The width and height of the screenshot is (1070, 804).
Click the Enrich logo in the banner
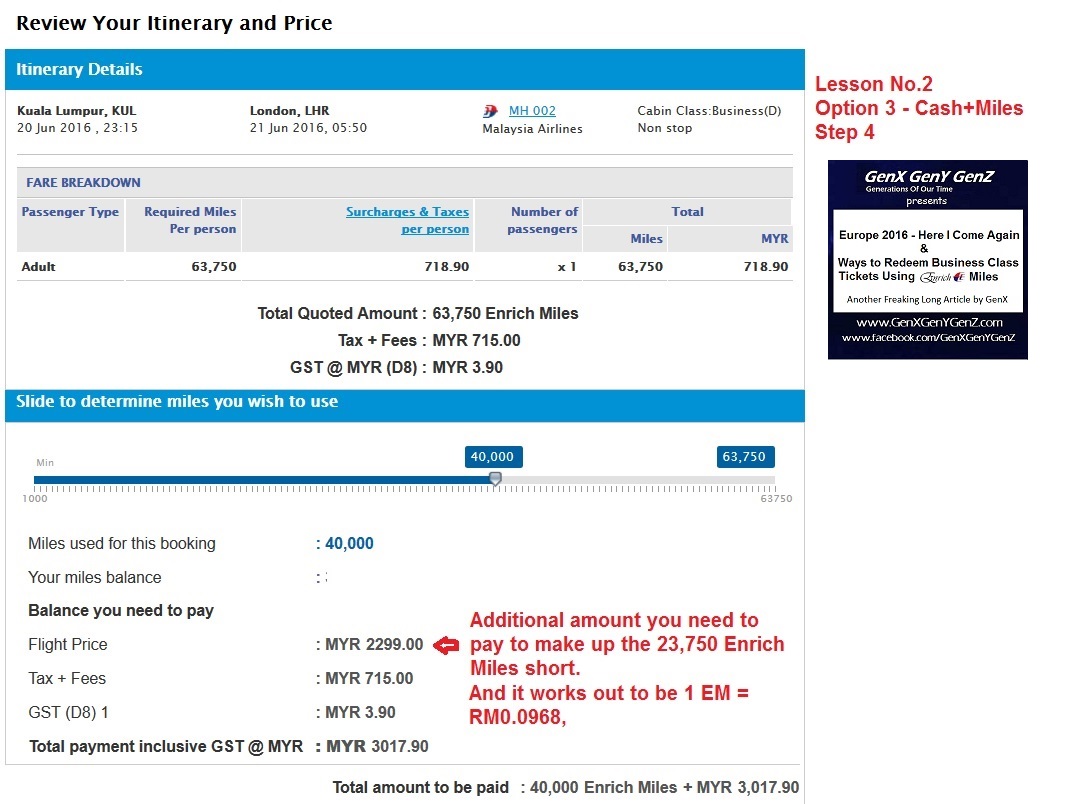[943, 277]
